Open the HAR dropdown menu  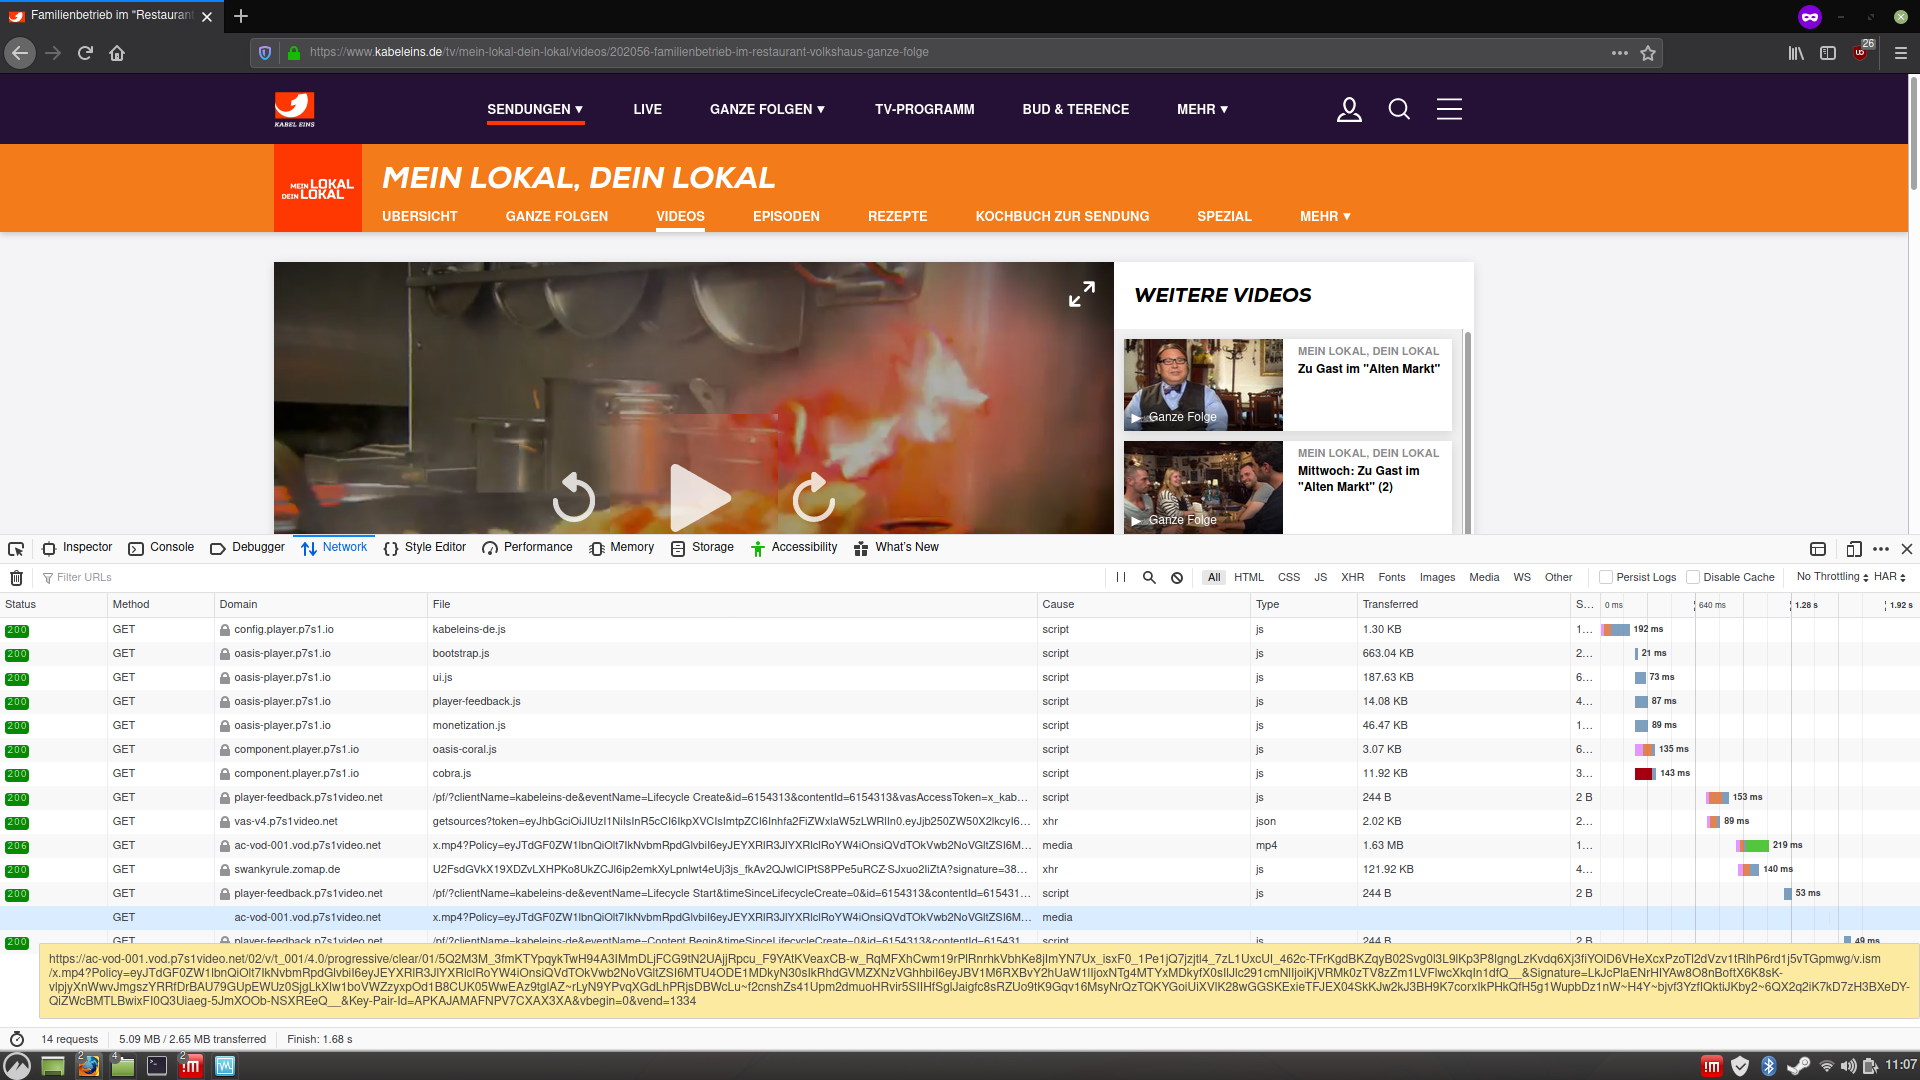click(1889, 577)
